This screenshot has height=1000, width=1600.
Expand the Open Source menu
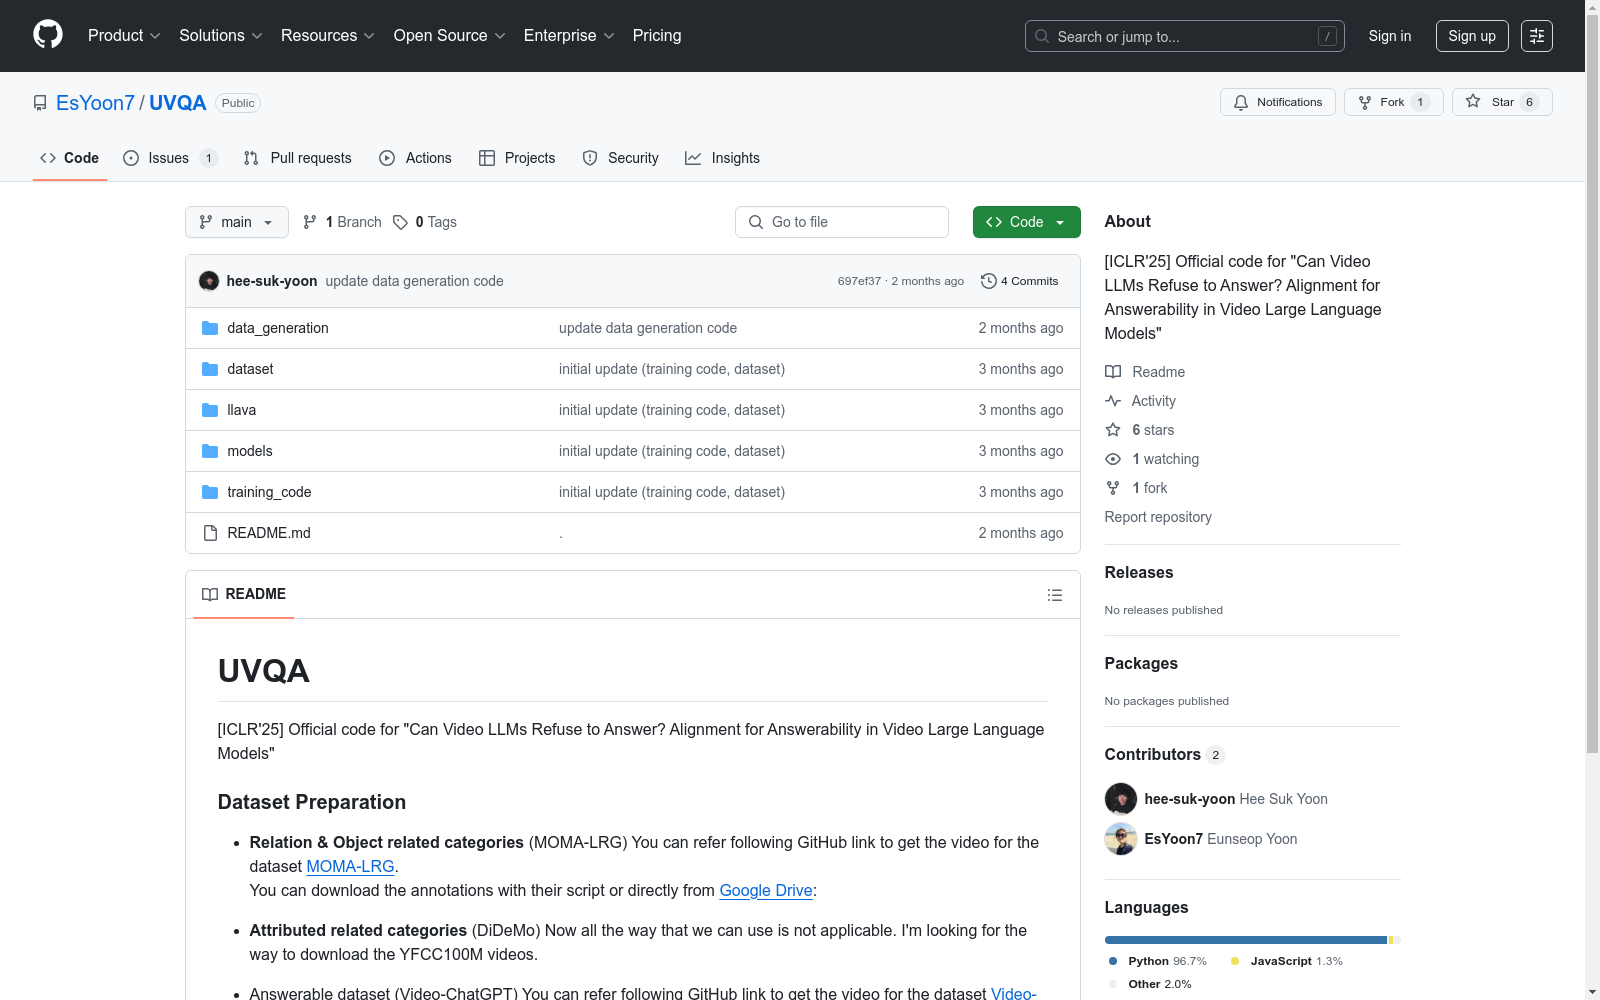(x=450, y=36)
